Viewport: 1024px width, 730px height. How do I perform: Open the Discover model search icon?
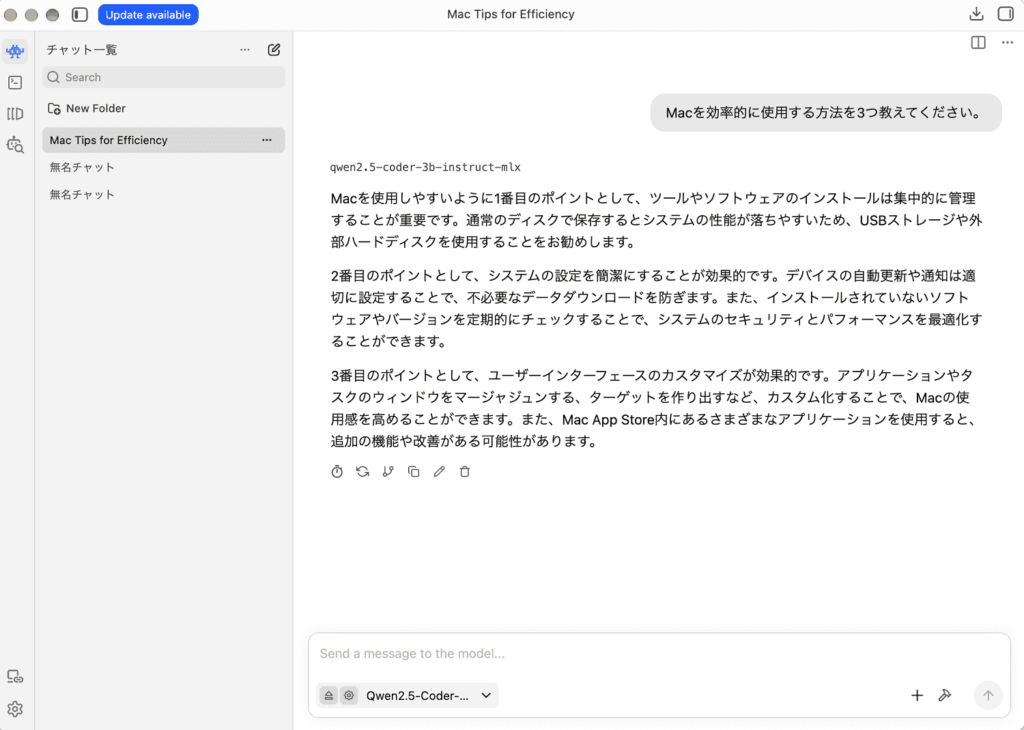pyautogui.click(x=15, y=145)
